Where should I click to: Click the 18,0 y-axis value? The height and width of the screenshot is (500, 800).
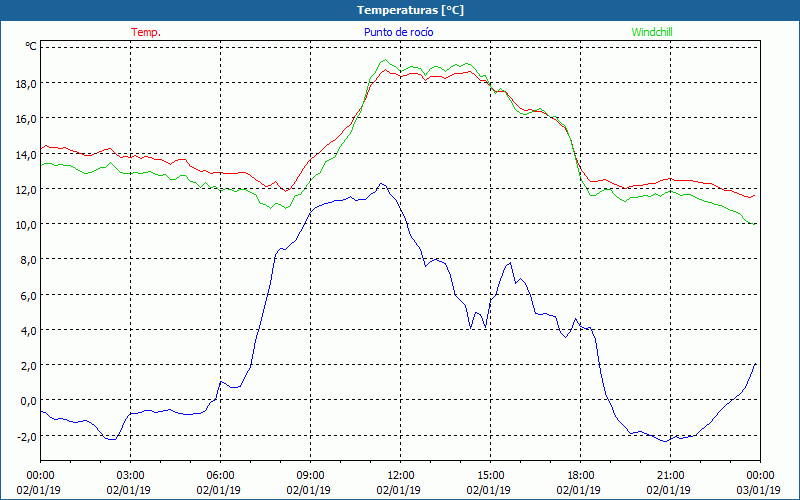(x=26, y=84)
